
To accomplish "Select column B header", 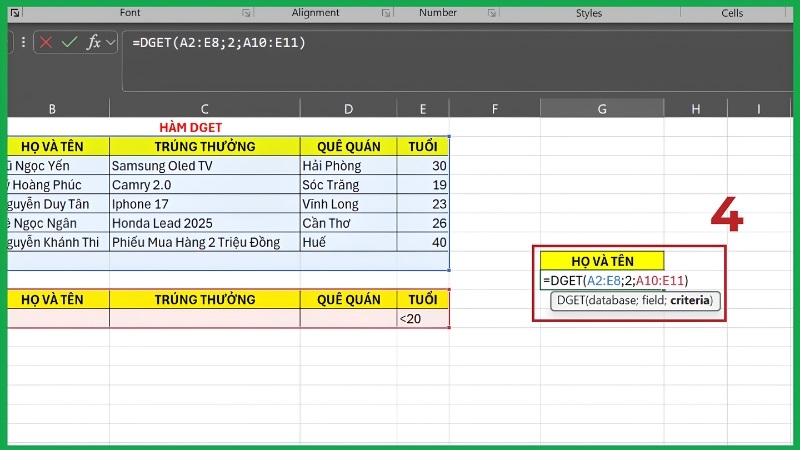I will (52, 109).
